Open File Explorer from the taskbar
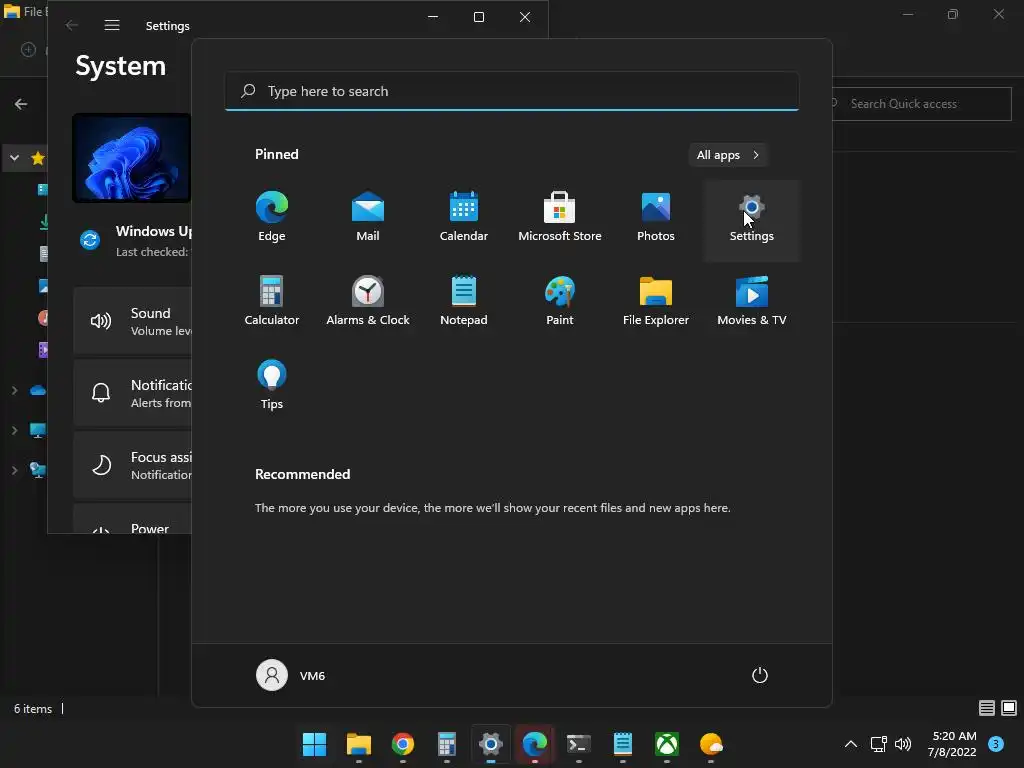This screenshot has width=1024, height=768. tap(359, 744)
